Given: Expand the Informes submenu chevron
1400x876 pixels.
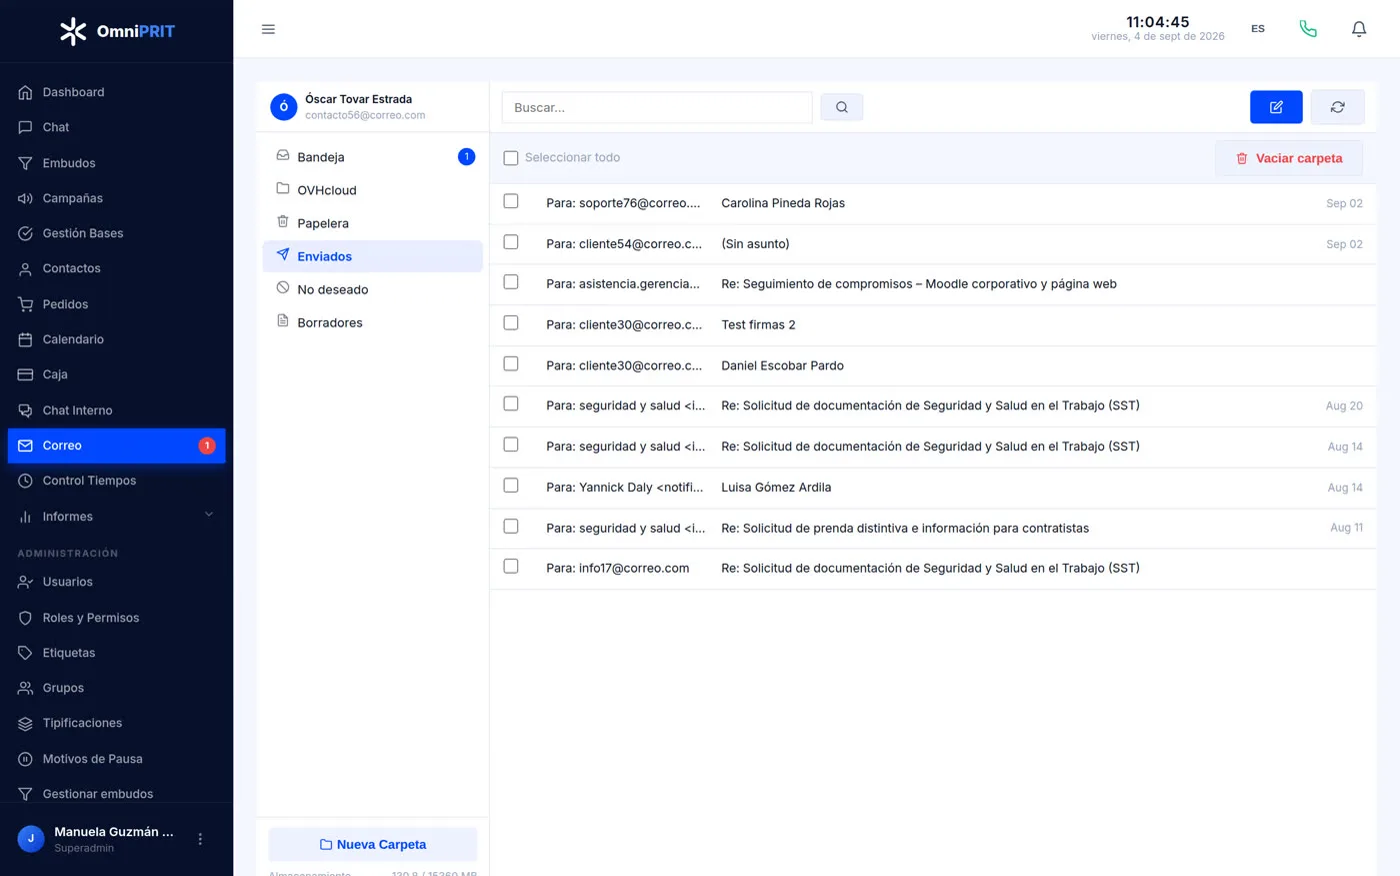Looking at the screenshot, I should pyautogui.click(x=209, y=515).
